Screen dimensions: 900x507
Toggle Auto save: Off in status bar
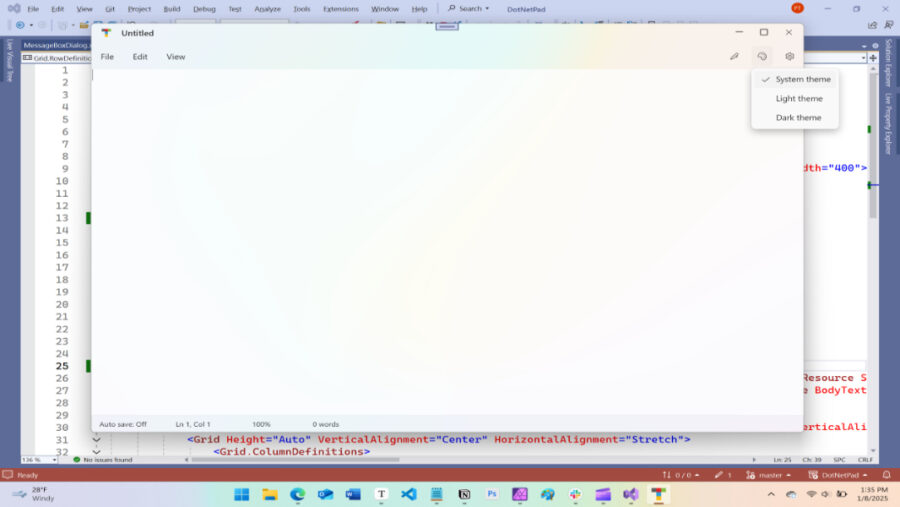click(123, 424)
